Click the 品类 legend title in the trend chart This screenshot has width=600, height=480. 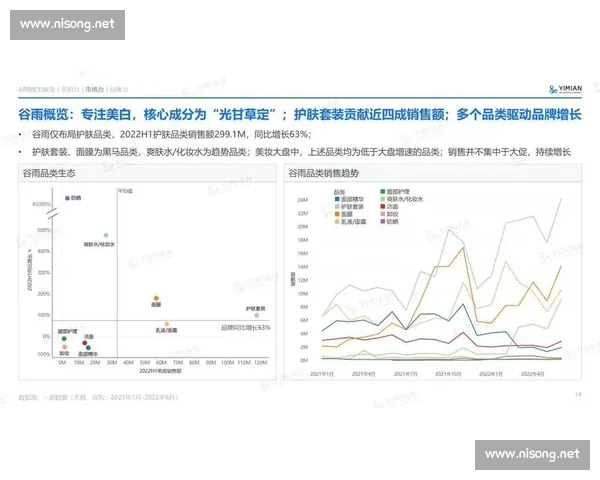point(339,192)
